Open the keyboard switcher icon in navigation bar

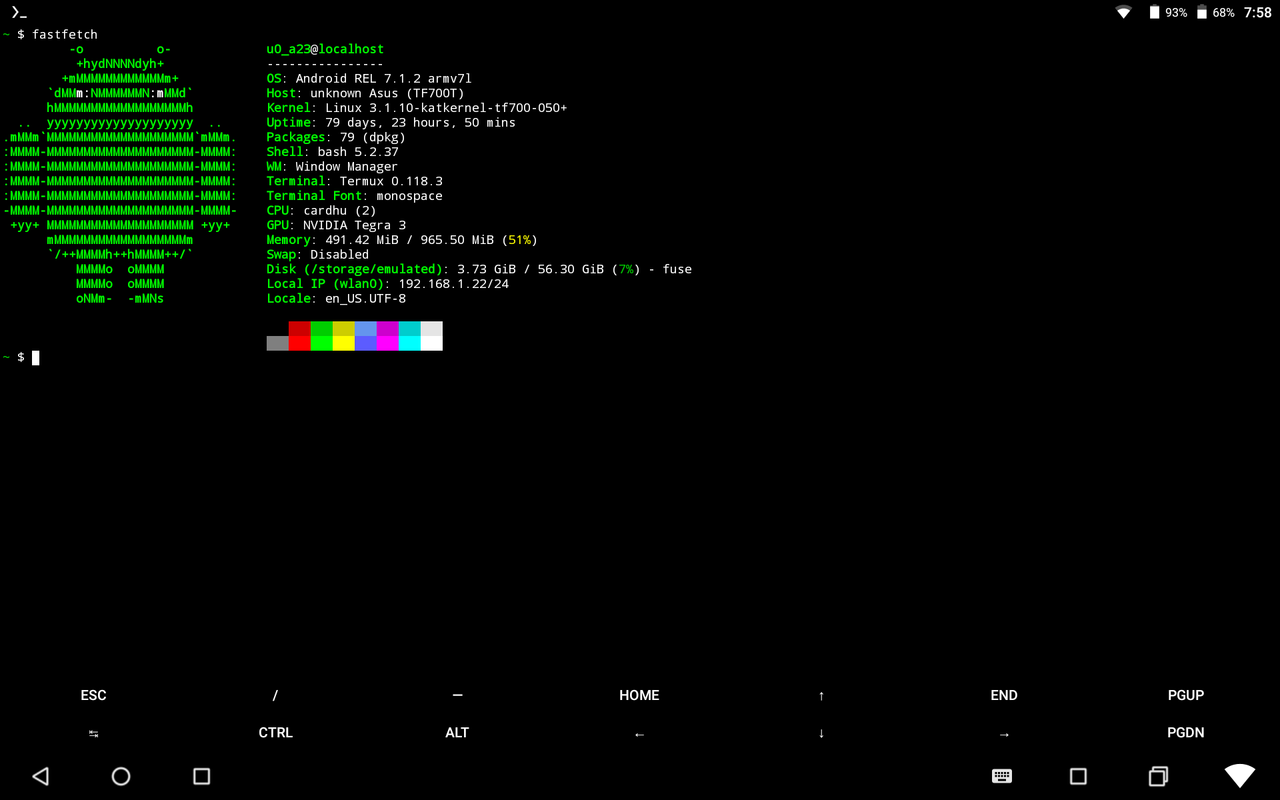1002,776
